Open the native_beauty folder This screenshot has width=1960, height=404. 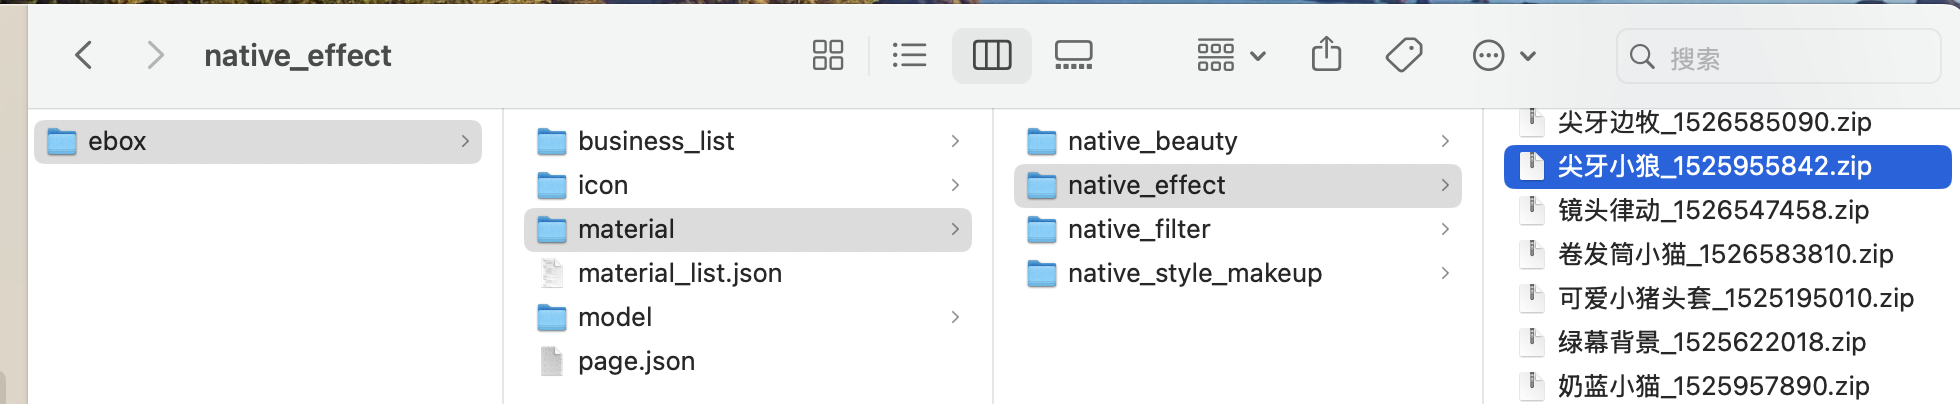click(1151, 142)
